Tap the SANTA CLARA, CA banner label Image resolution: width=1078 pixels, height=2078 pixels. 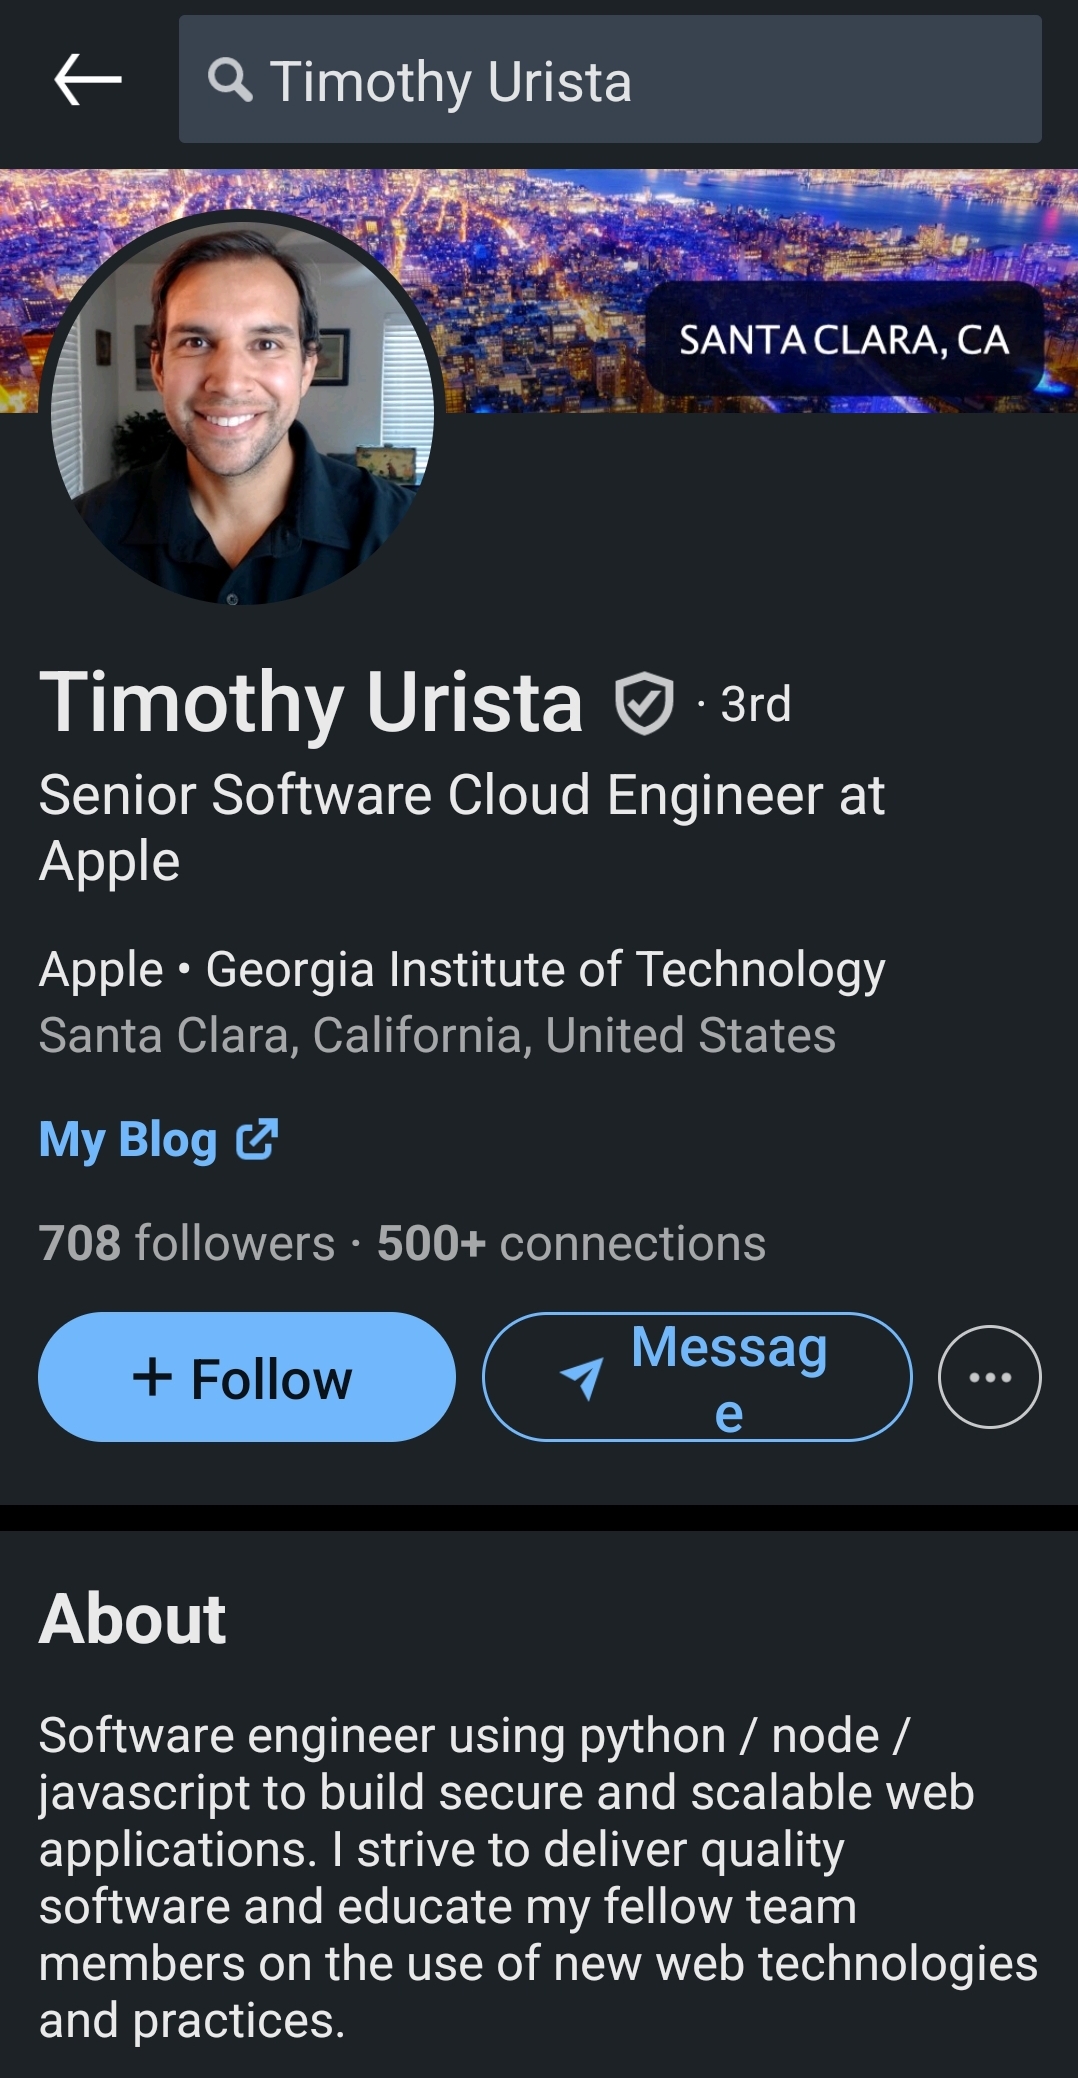(x=844, y=340)
